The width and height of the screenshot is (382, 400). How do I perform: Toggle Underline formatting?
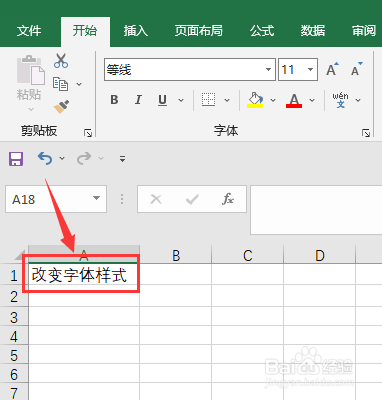pos(162,100)
